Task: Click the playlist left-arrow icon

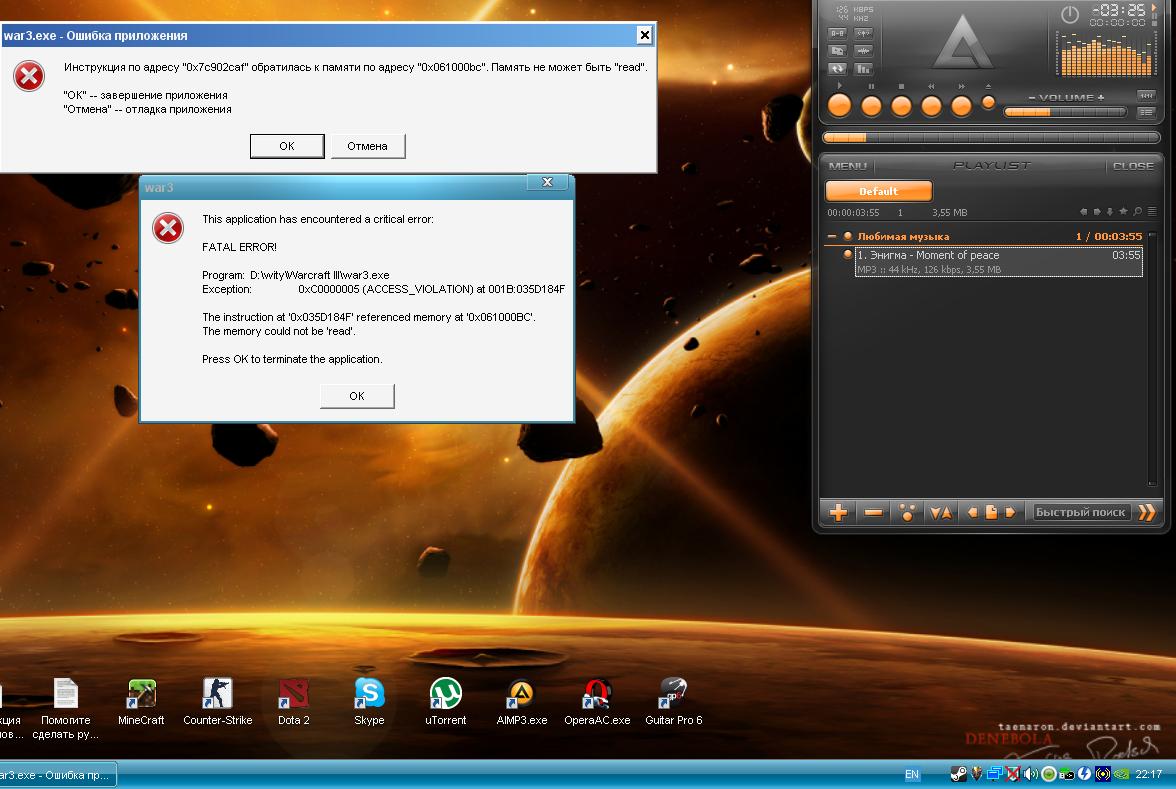Action: point(1083,212)
